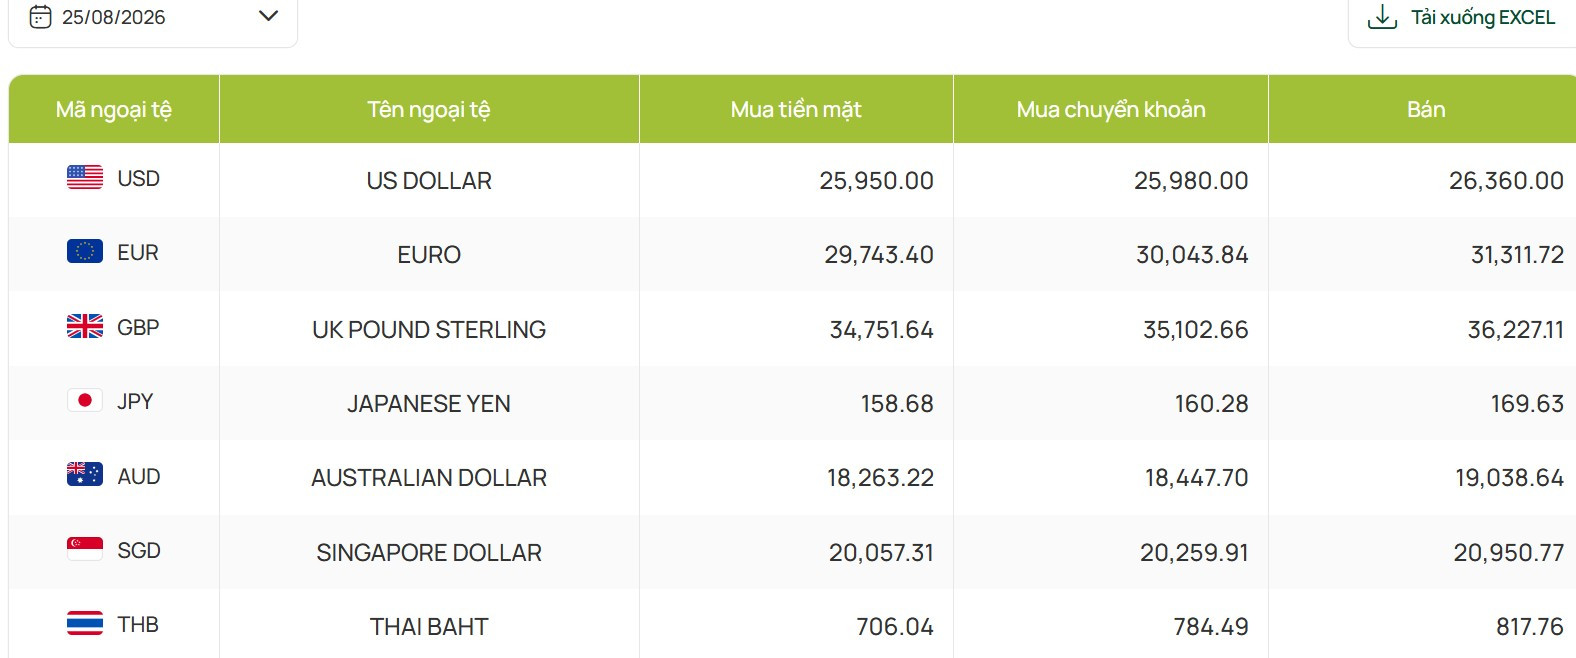The image size is (1576, 658).
Task: Click the AUD Australia flag icon
Action: tap(85, 474)
